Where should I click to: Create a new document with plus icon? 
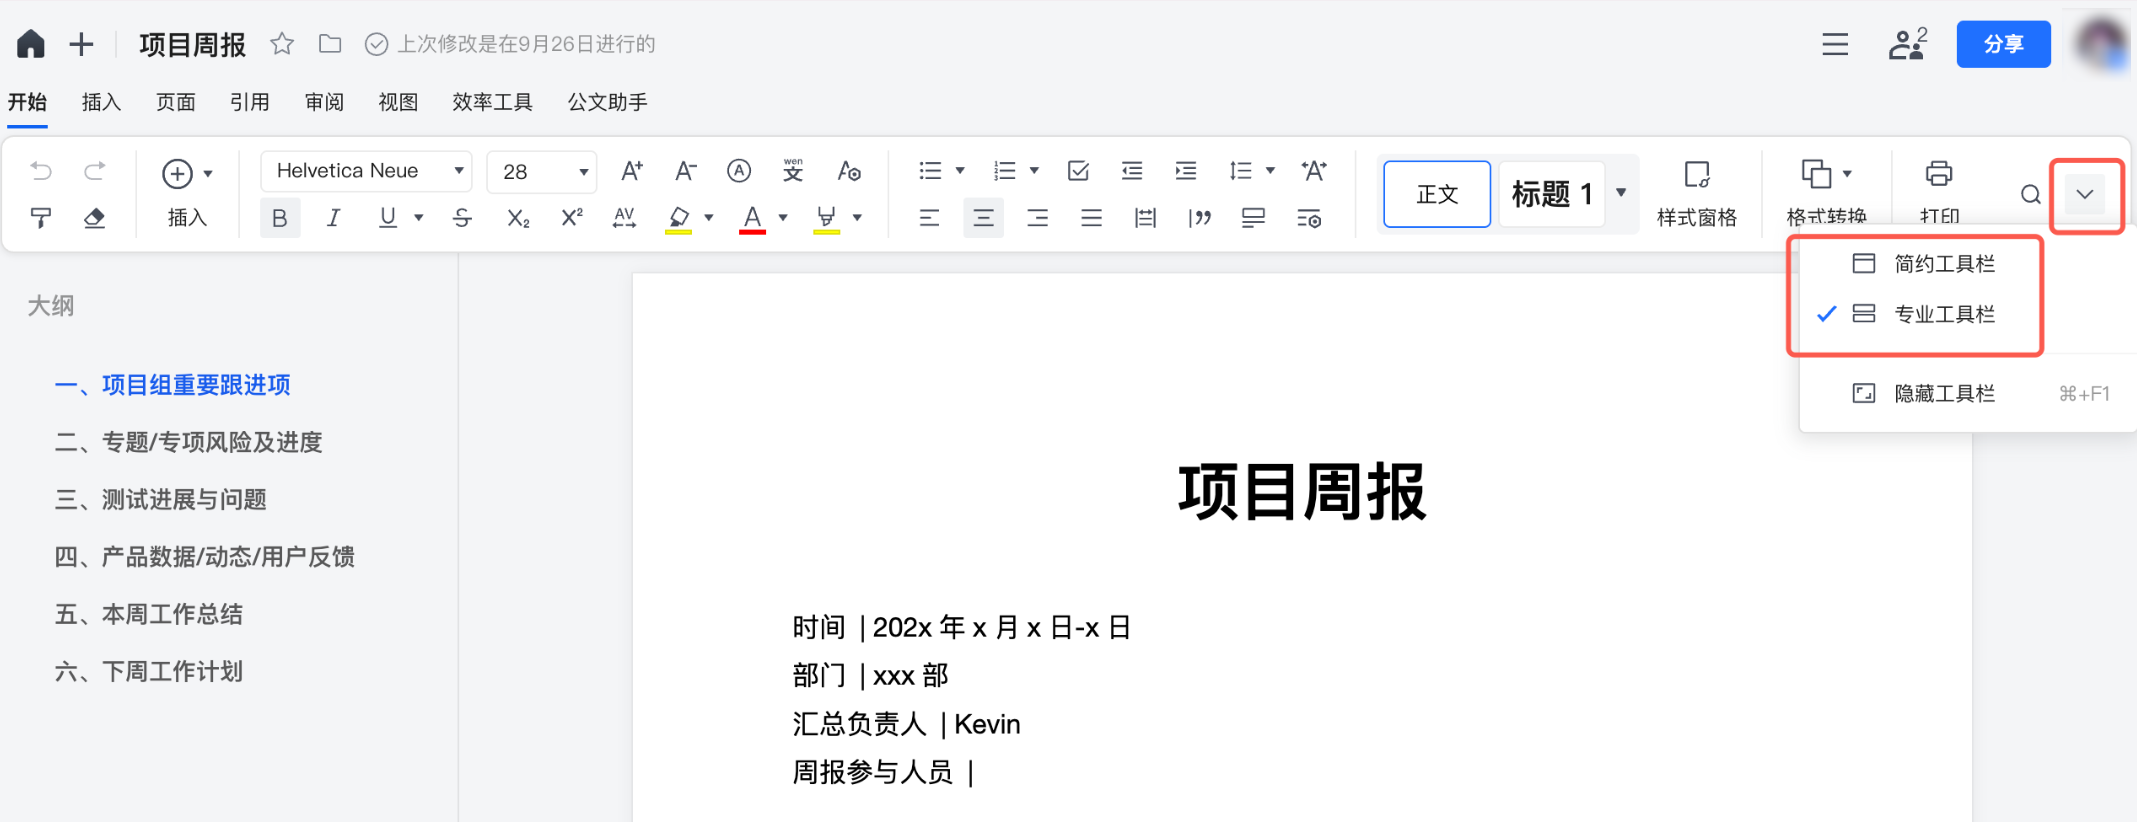tap(82, 44)
